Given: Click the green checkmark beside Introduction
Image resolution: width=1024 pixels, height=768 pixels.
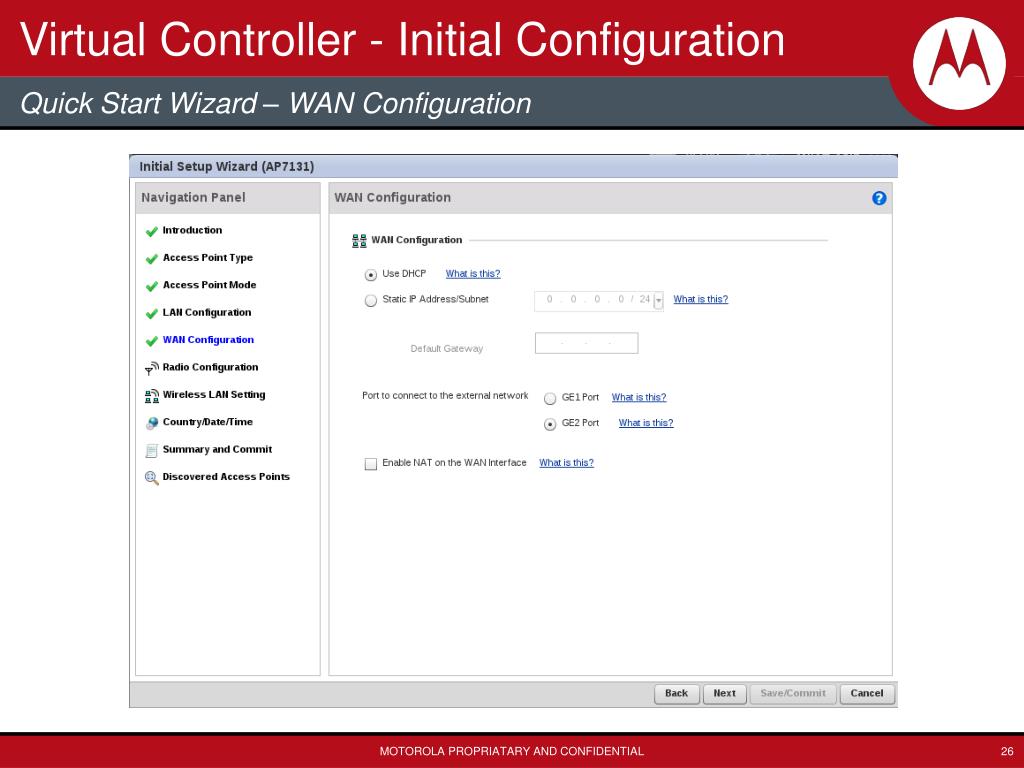Looking at the screenshot, I should click(x=152, y=231).
